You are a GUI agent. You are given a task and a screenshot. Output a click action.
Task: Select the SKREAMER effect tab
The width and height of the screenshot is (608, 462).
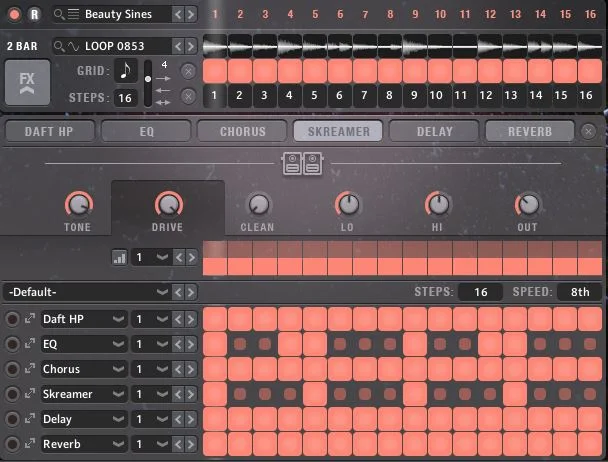(x=338, y=132)
